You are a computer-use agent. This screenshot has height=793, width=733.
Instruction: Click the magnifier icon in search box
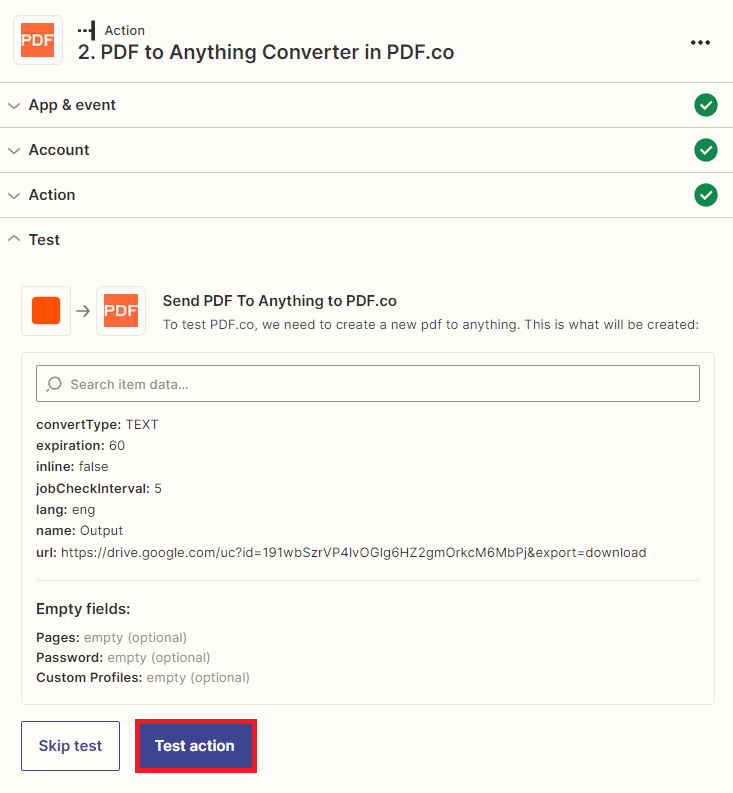54,384
